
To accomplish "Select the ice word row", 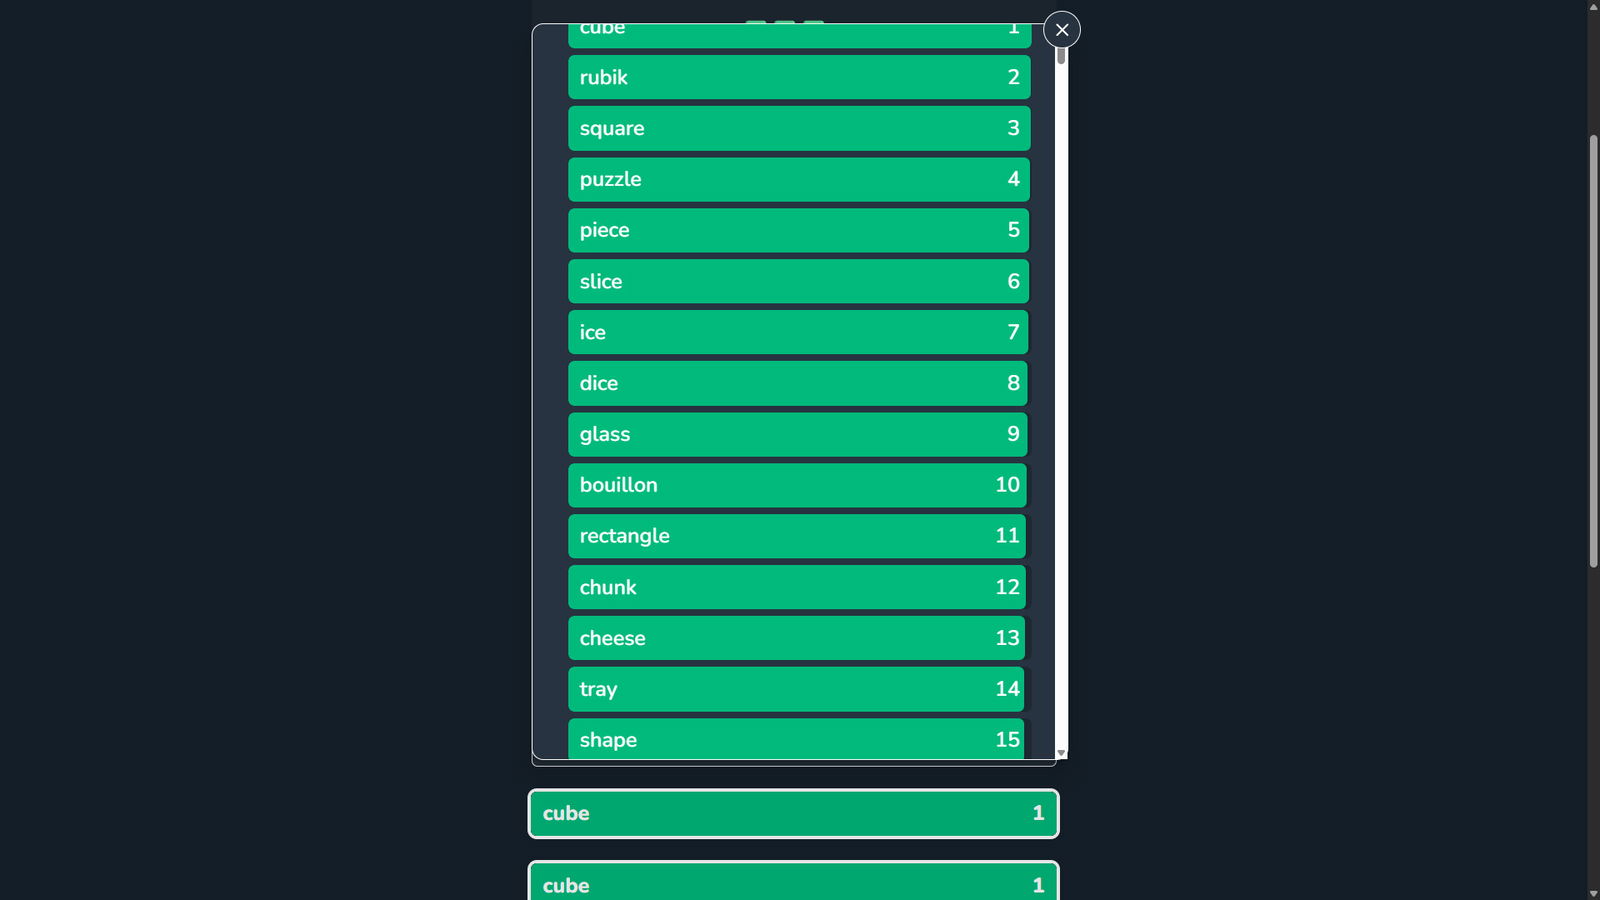I will [x=798, y=332].
